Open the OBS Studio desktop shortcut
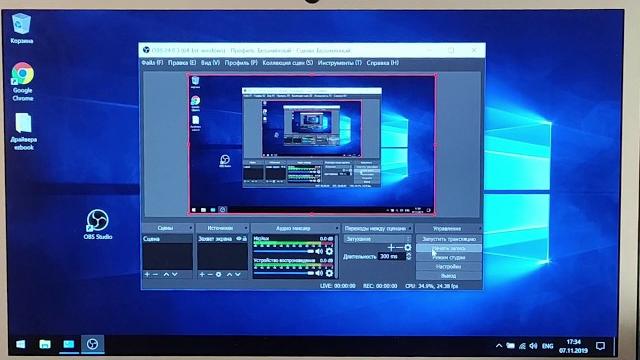This screenshot has height=360, width=640. (x=98, y=224)
